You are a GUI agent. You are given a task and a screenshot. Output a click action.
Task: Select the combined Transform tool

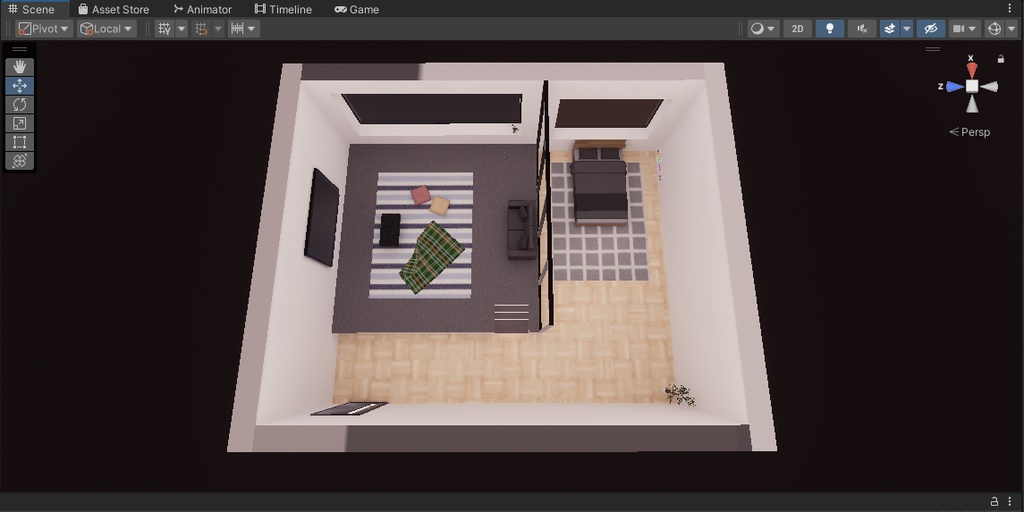click(x=20, y=161)
